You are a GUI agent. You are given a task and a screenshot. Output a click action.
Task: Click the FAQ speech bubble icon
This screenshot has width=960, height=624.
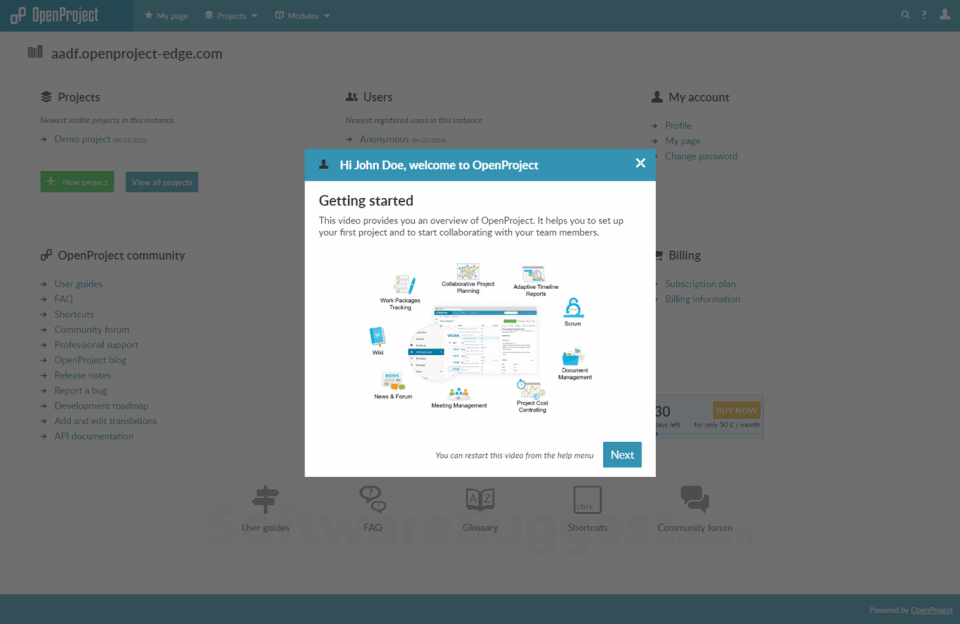(372, 498)
